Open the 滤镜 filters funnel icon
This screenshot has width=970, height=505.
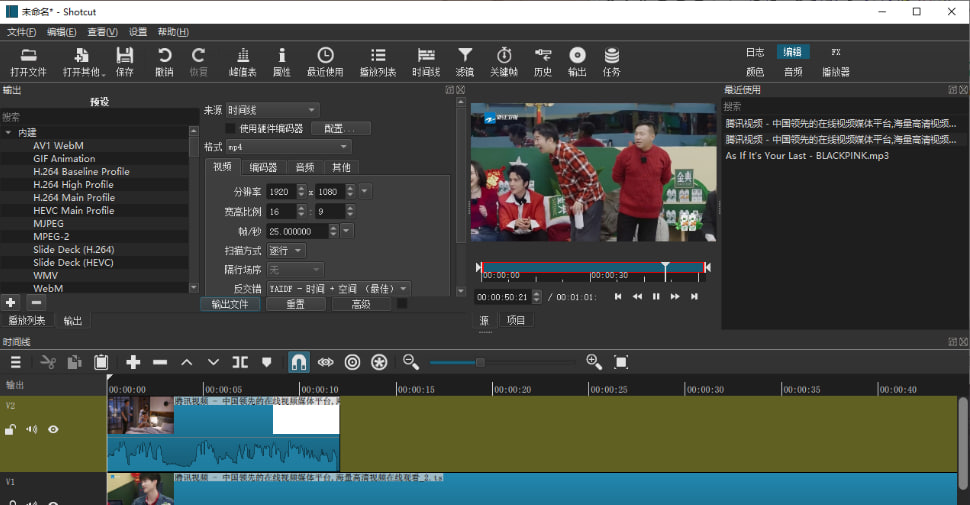[465, 55]
